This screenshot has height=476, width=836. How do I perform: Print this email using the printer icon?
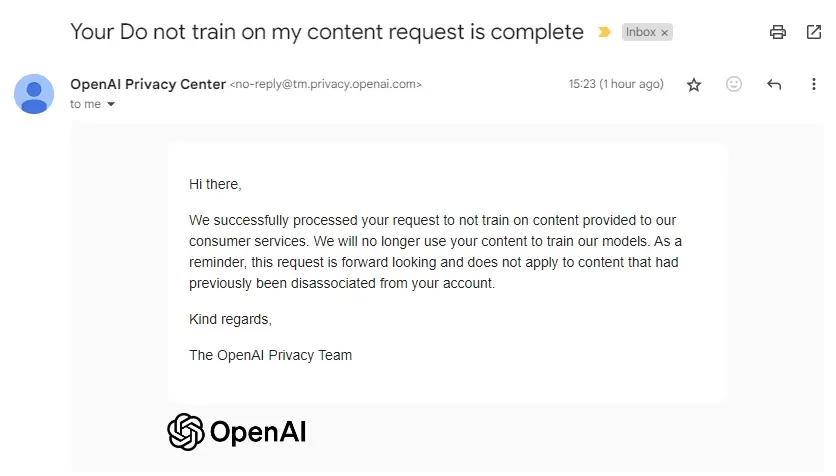click(x=778, y=32)
